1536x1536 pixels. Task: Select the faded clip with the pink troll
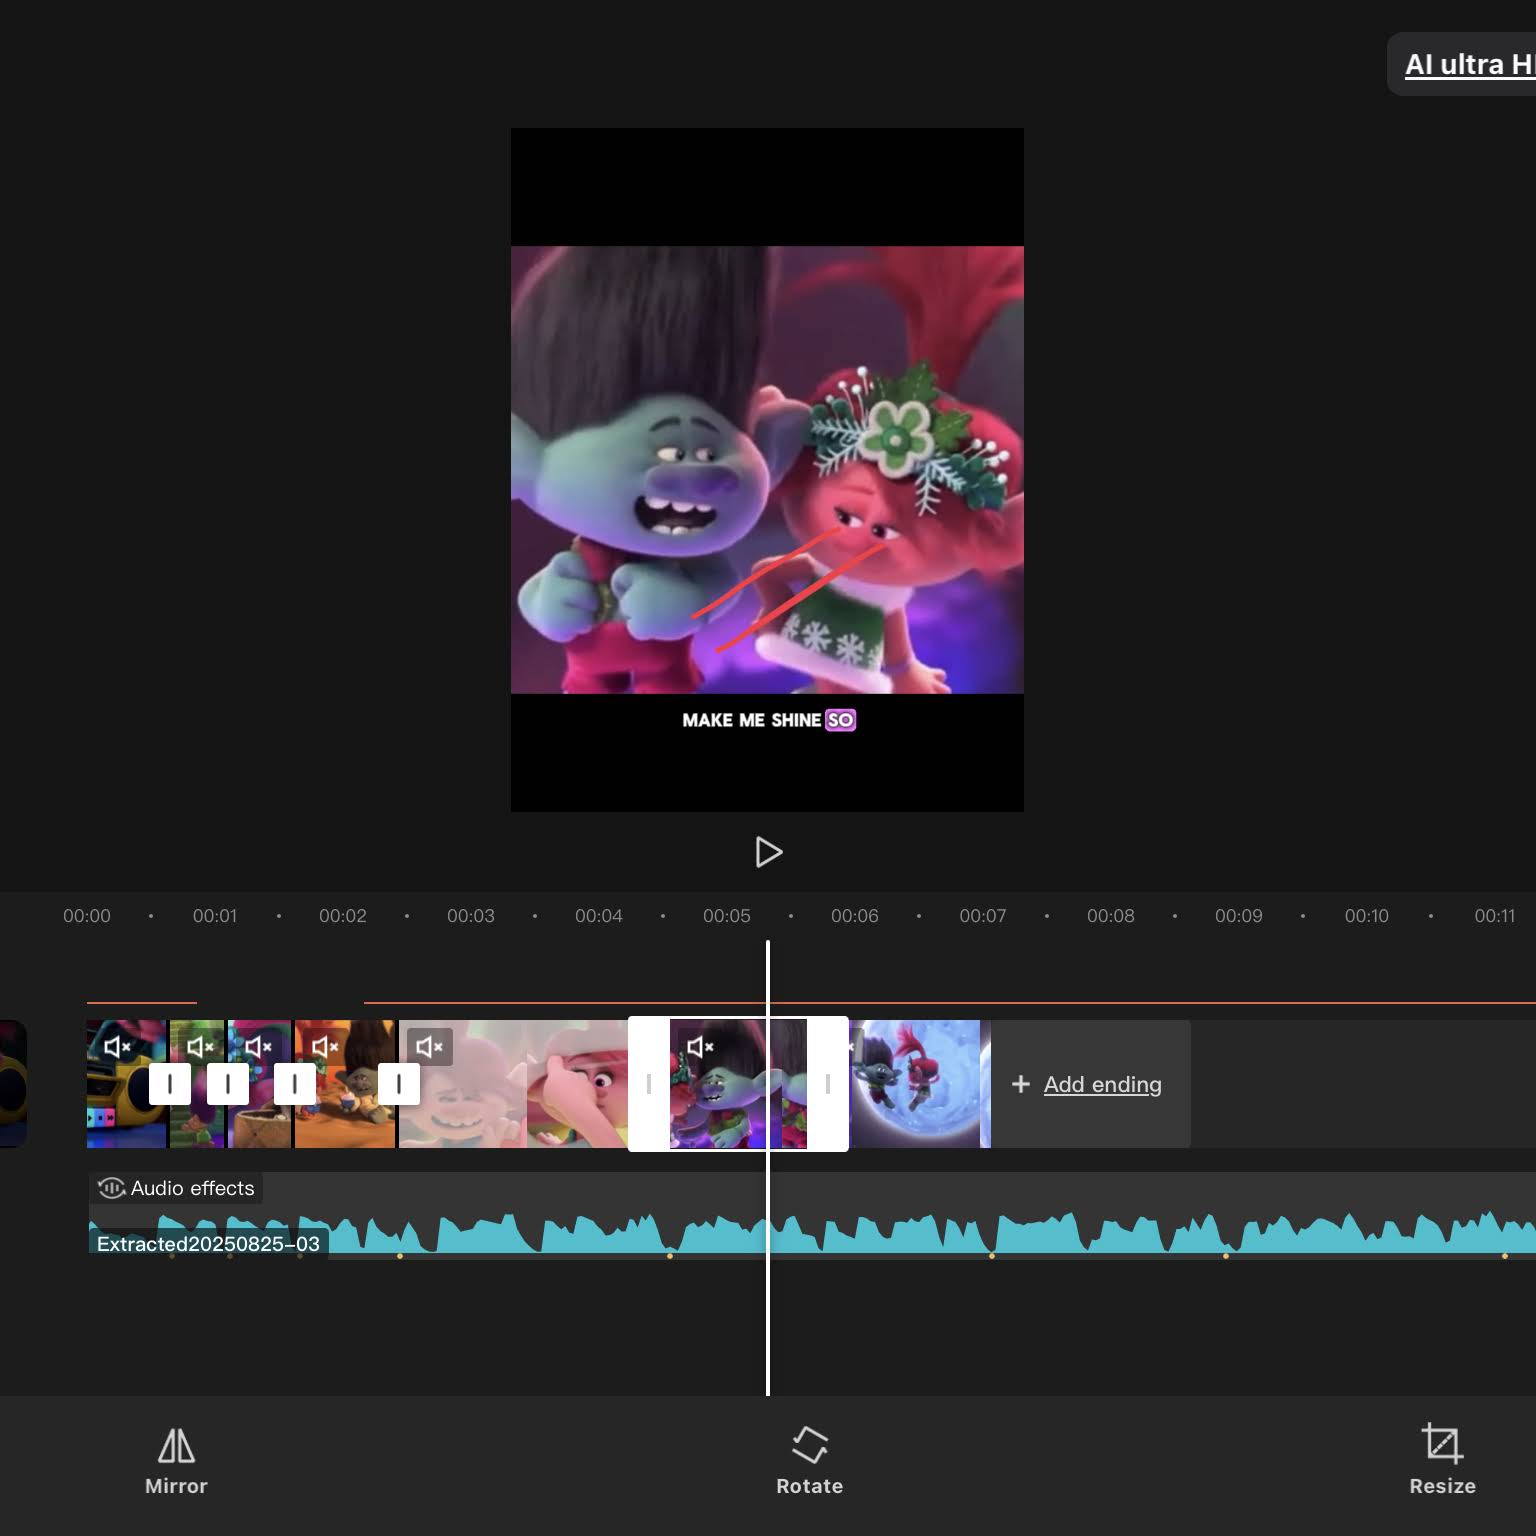pyautogui.click(x=513, y=1084)
